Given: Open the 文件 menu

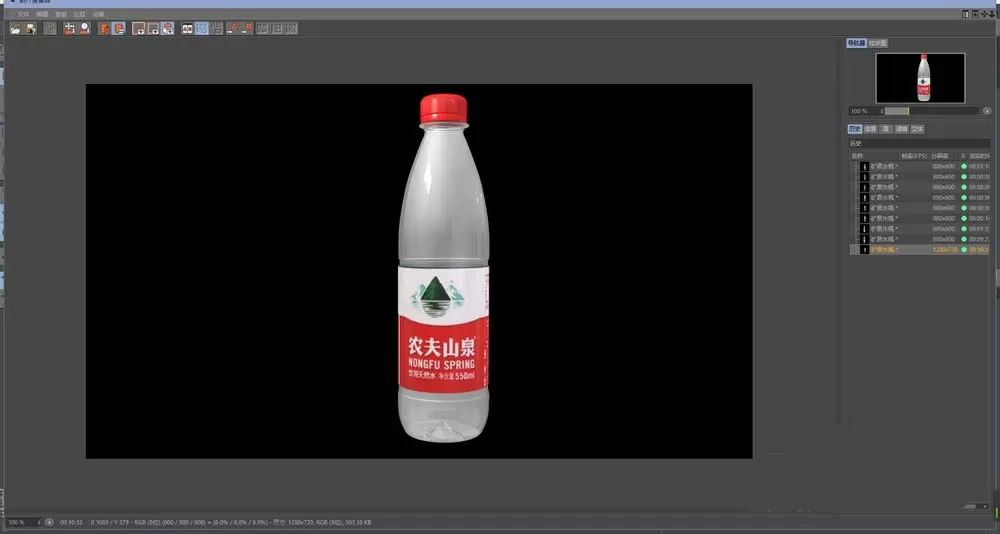Looking at the screenshot, I should tap(24, 14).
